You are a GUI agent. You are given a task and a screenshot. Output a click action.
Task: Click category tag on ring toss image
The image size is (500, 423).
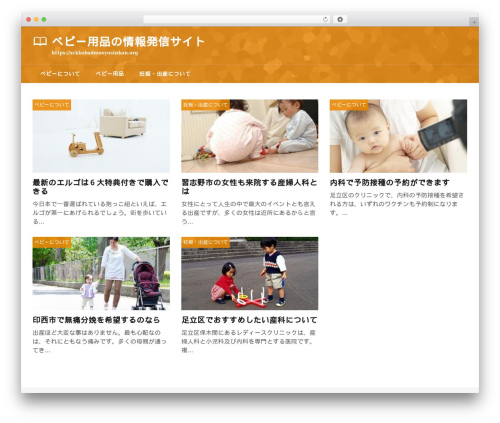click(206, 242)
